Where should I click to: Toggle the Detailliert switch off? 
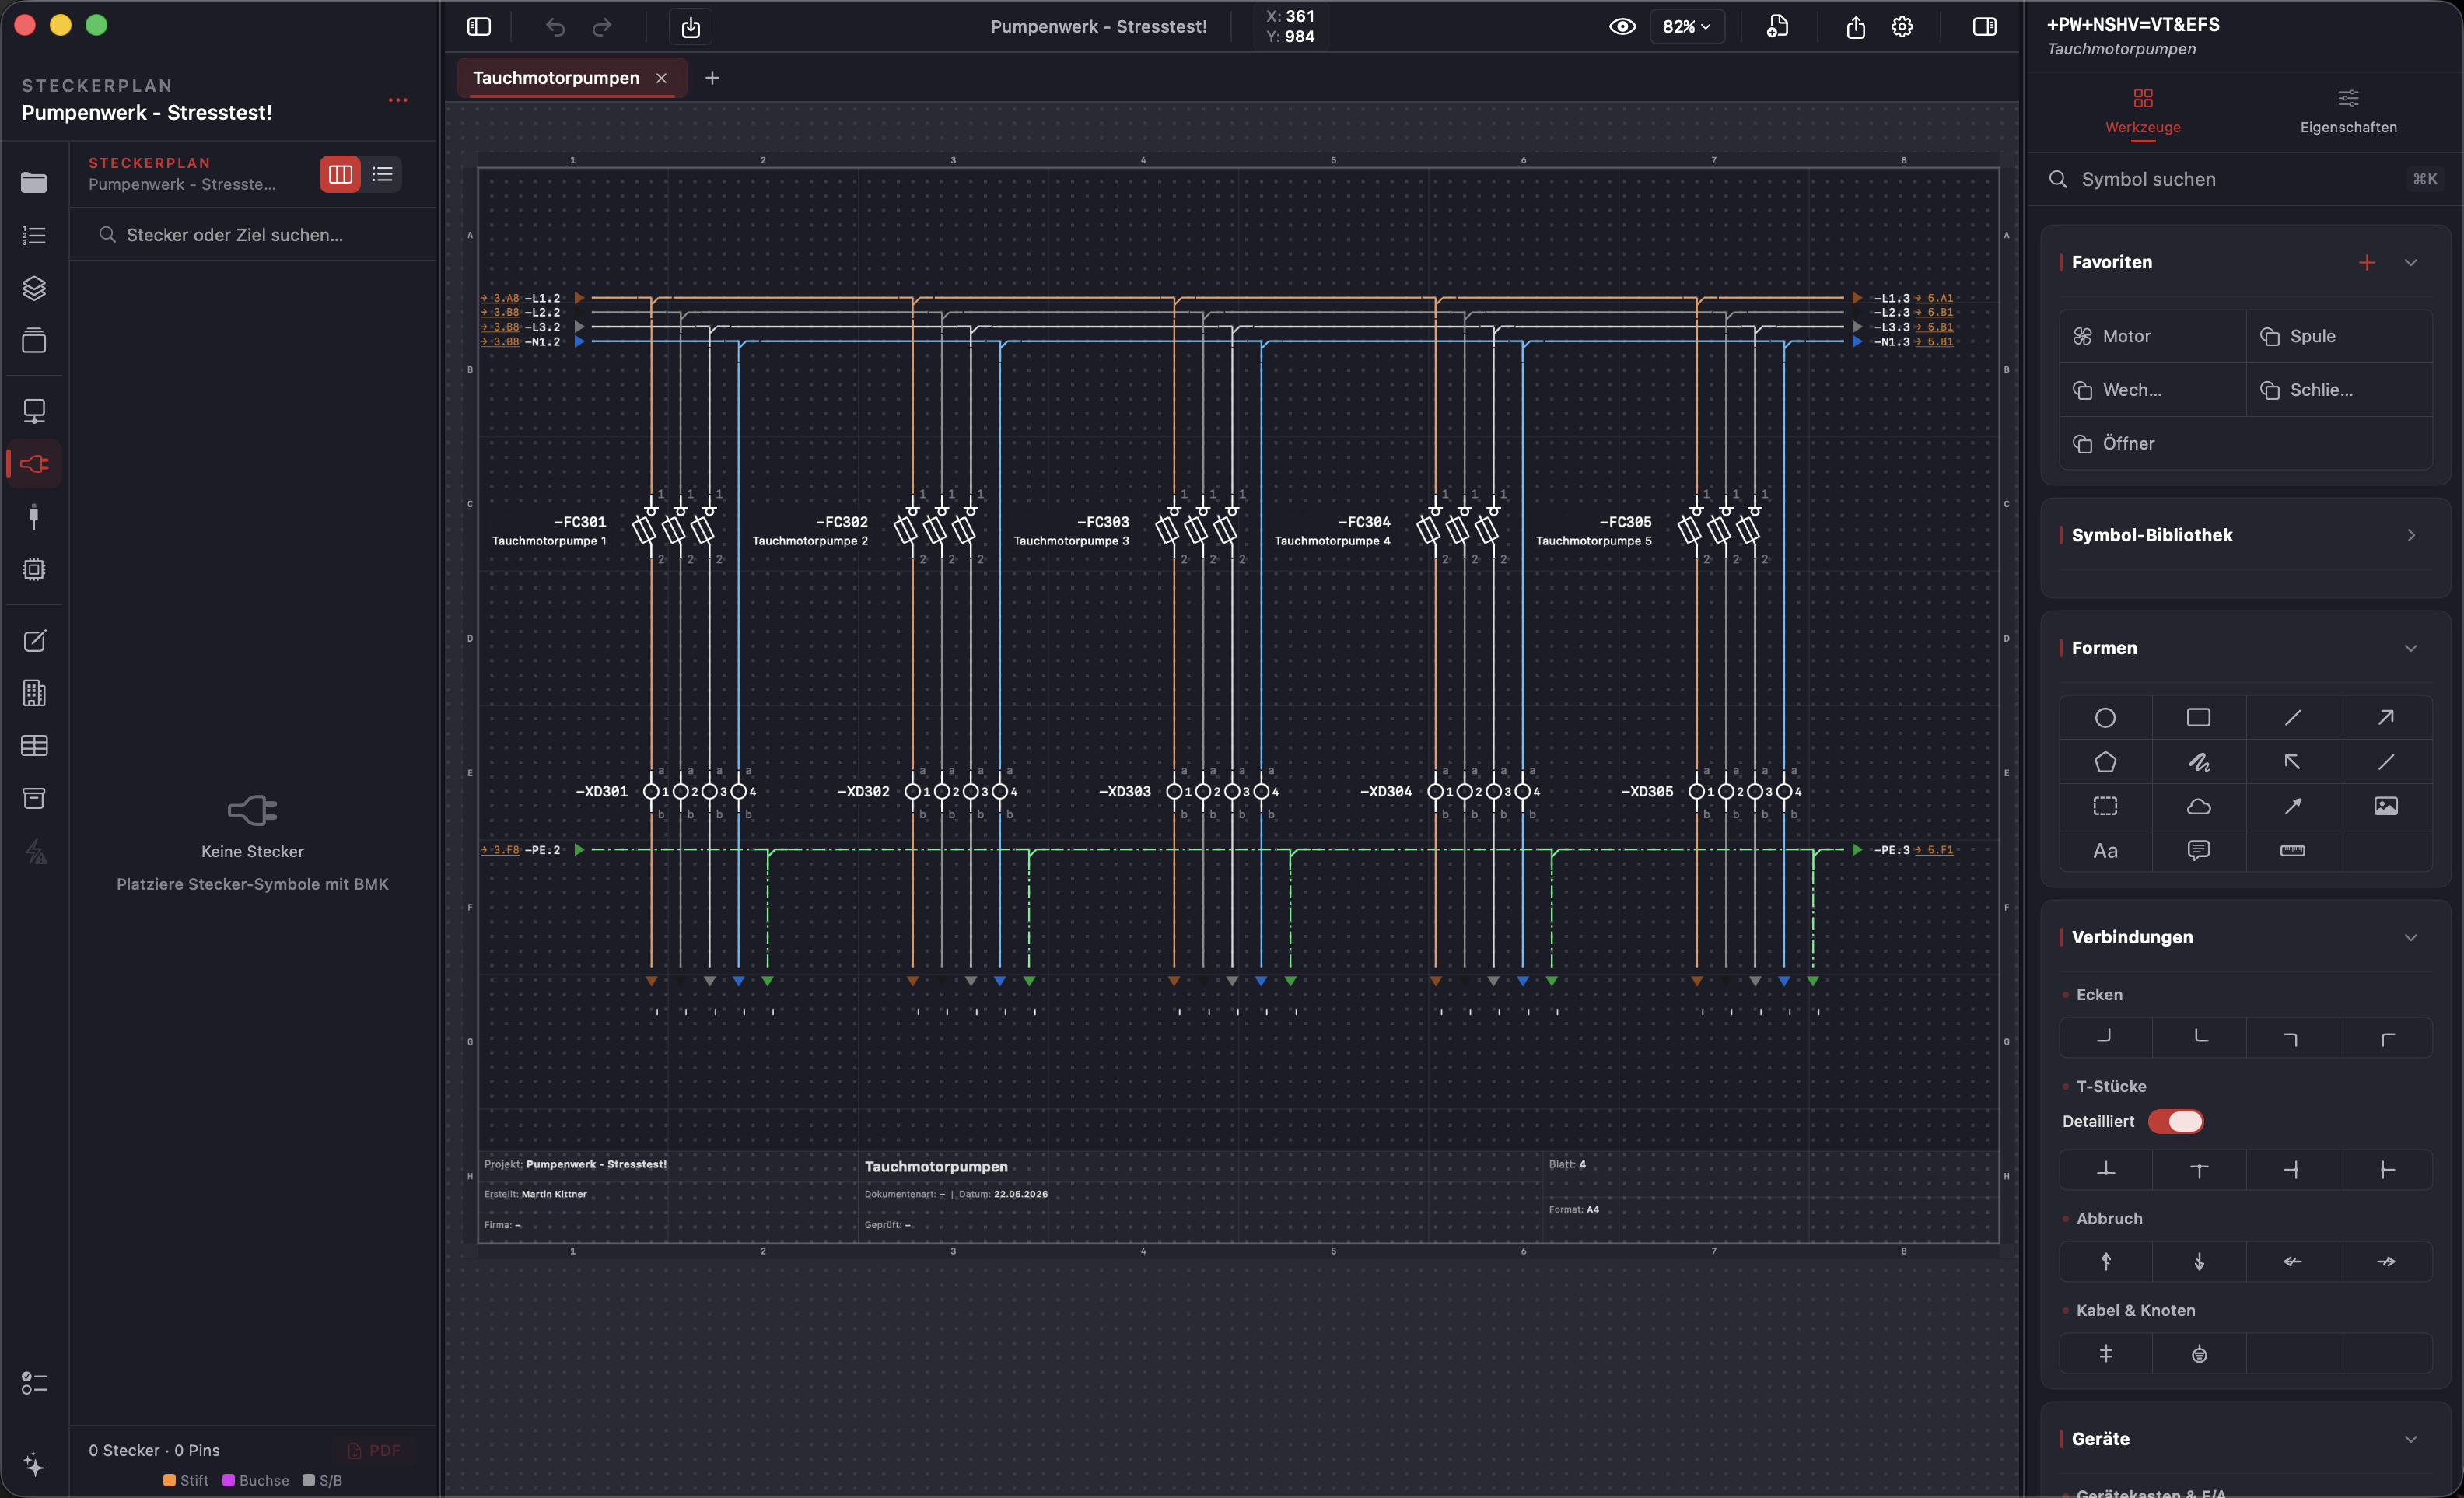point(2176,1121)
